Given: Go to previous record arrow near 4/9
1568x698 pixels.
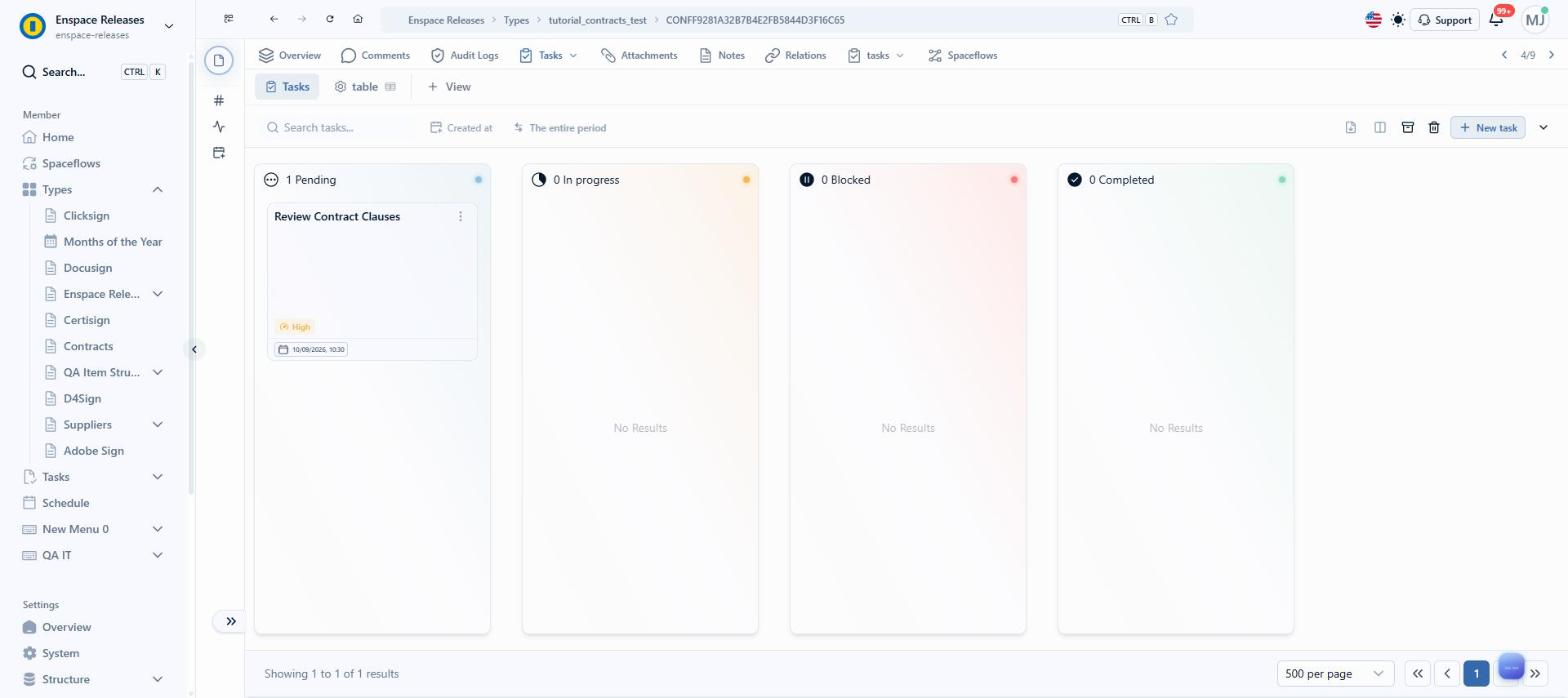Looking at the screenshot, I should (x=1504, y=55).
